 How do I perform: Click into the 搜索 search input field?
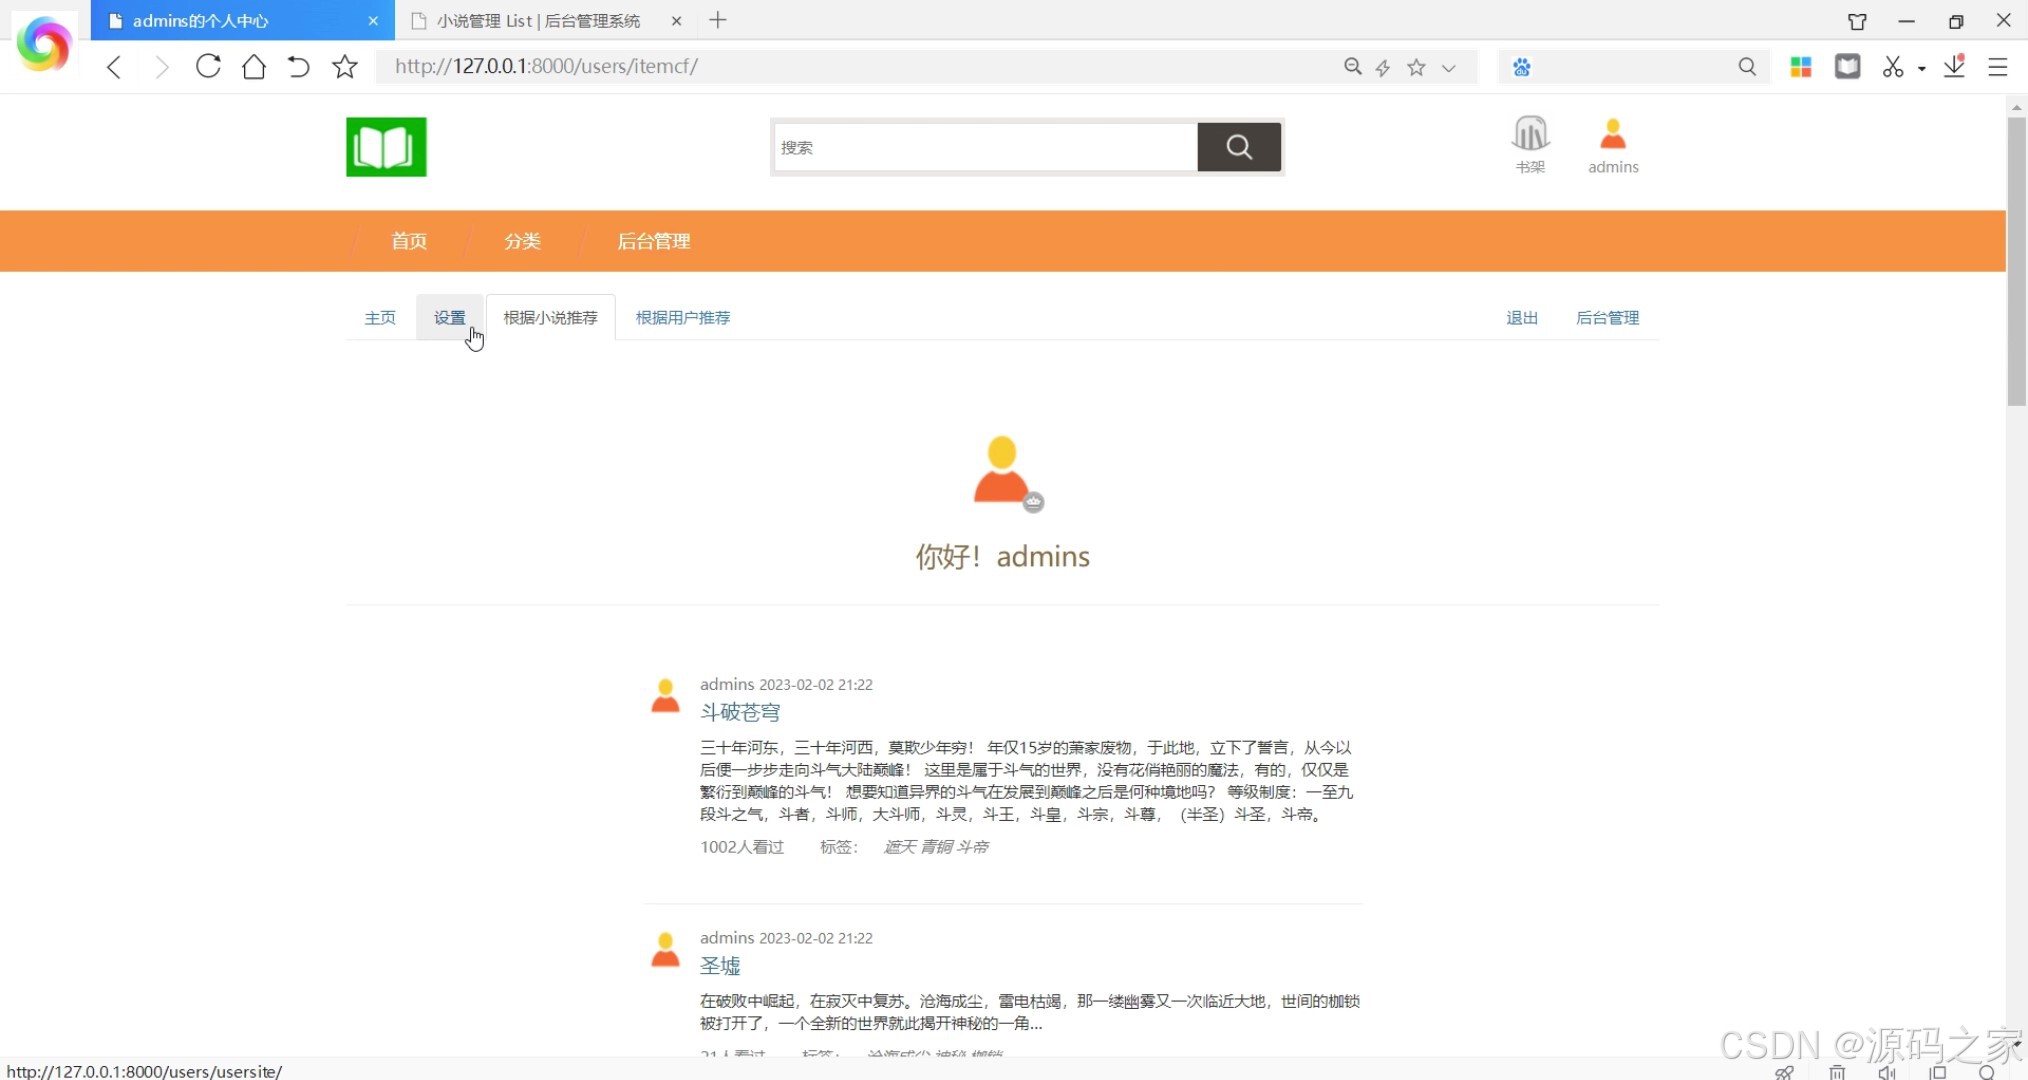[985, 147]
